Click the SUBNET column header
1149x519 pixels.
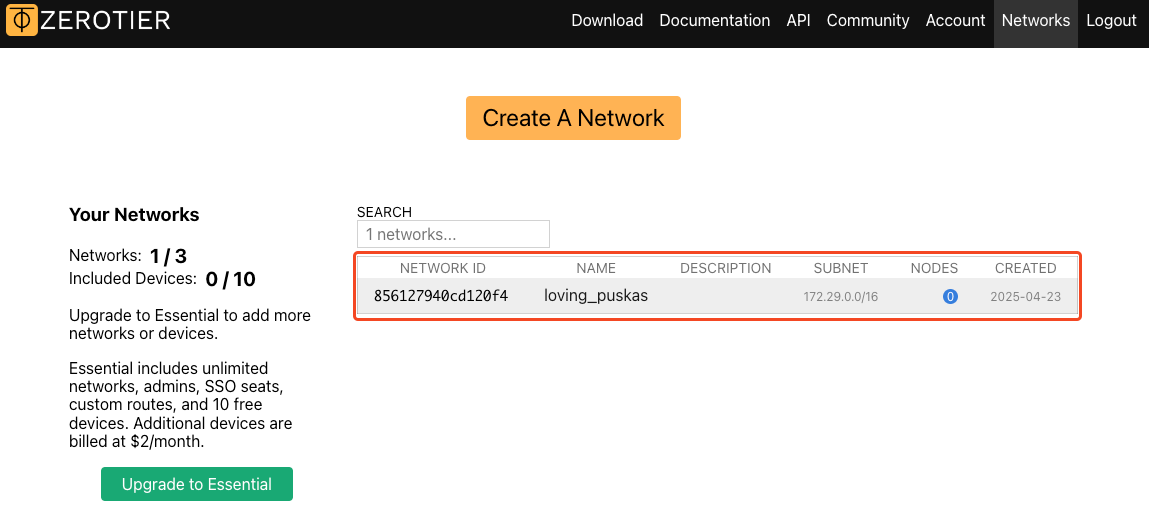[840, 268]
